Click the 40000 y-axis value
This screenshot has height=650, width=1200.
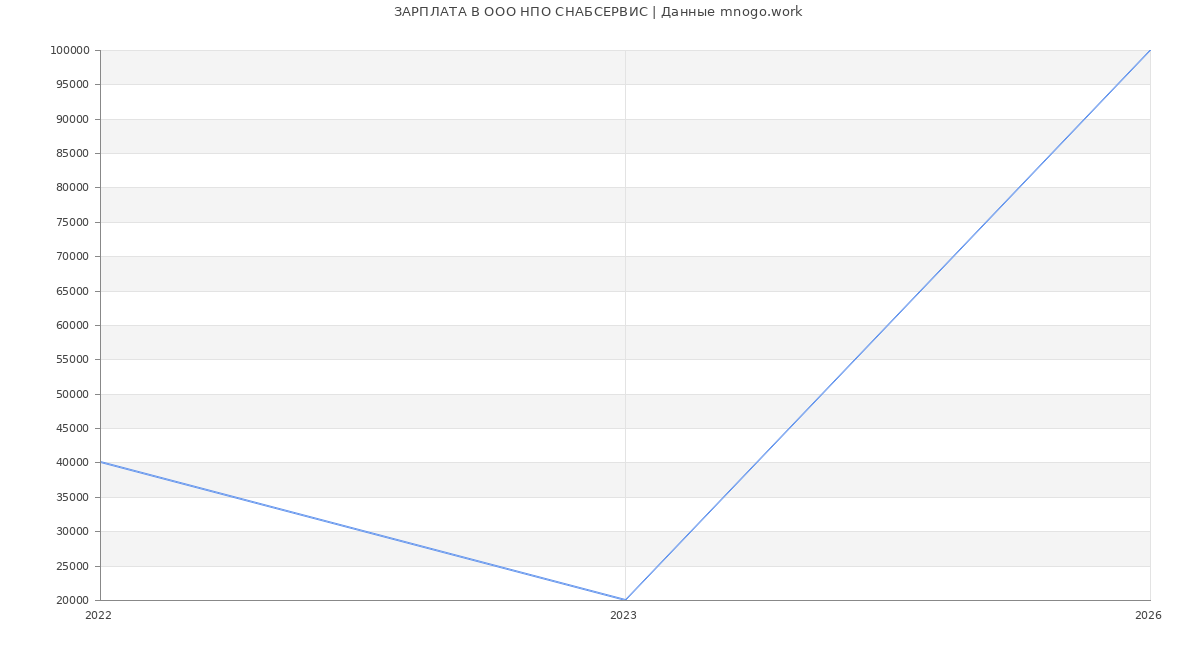pyautogui.click(x=72, y=462)
